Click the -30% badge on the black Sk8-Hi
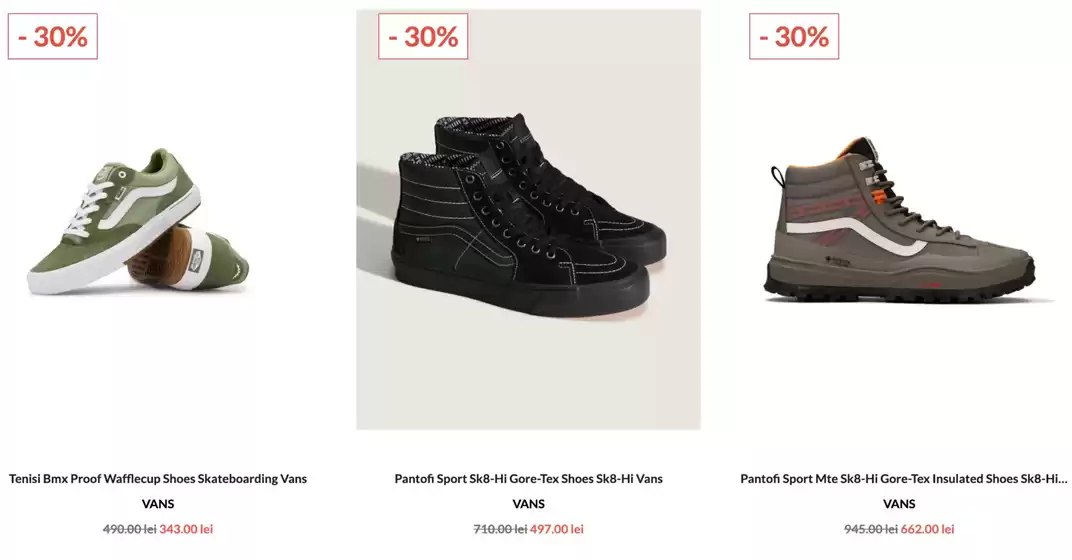 coord(423,36)
